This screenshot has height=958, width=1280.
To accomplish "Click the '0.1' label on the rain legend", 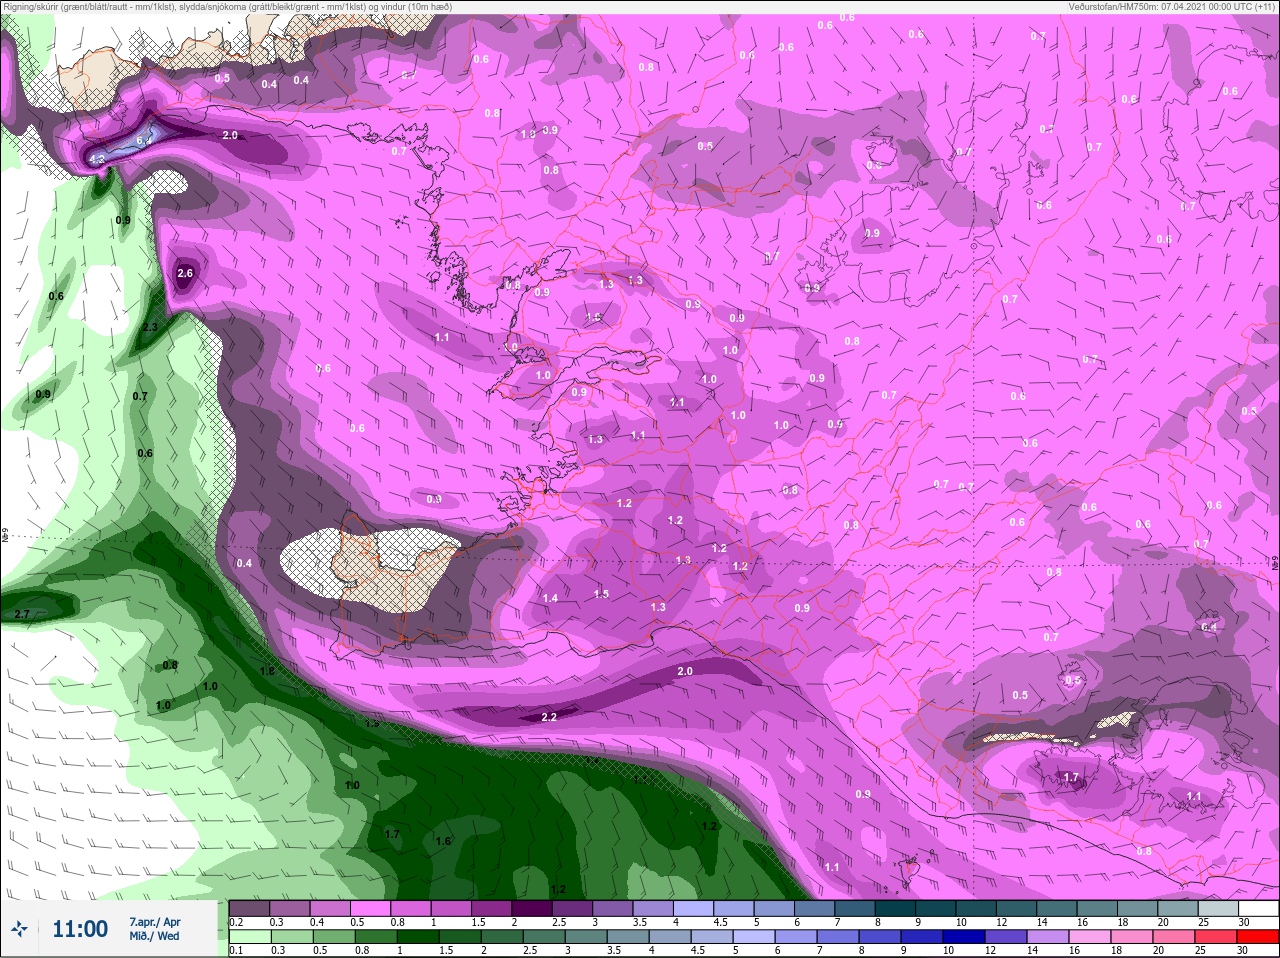I will point(236,950).
